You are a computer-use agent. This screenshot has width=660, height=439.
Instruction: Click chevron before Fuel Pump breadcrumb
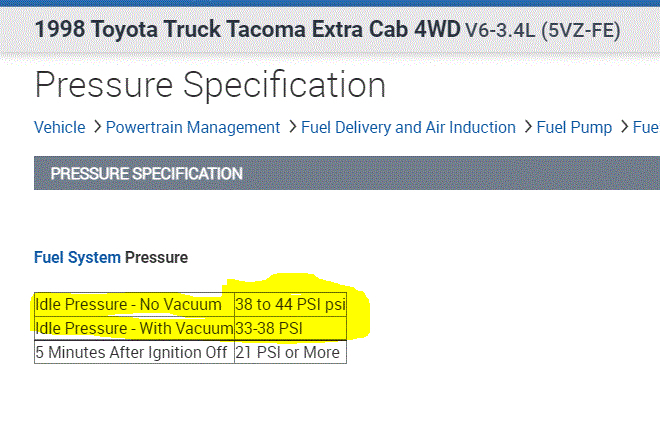click(x=527, y=127)
